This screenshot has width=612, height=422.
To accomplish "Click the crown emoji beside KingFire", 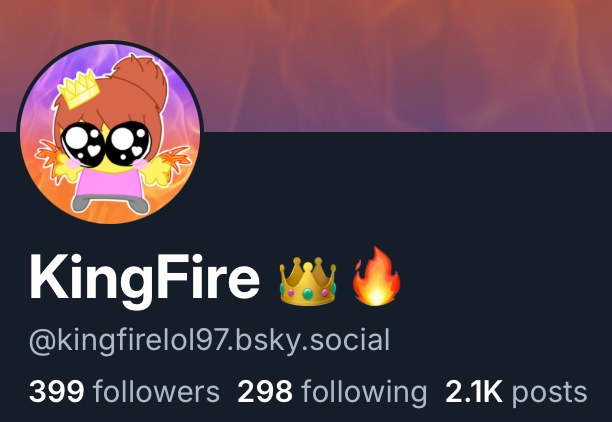I will tap(308, 281).
